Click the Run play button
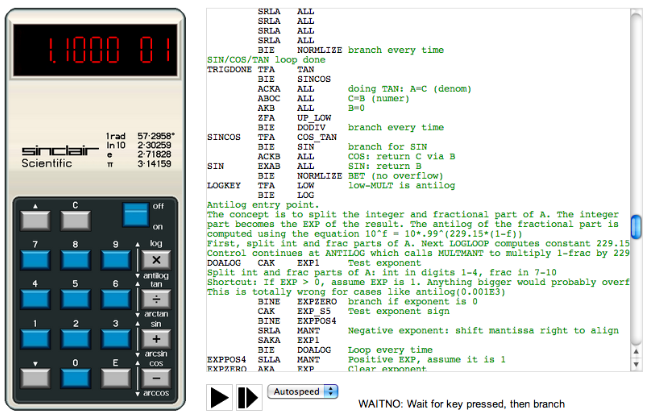Screen dimensions: 665x411 [219, 397]
